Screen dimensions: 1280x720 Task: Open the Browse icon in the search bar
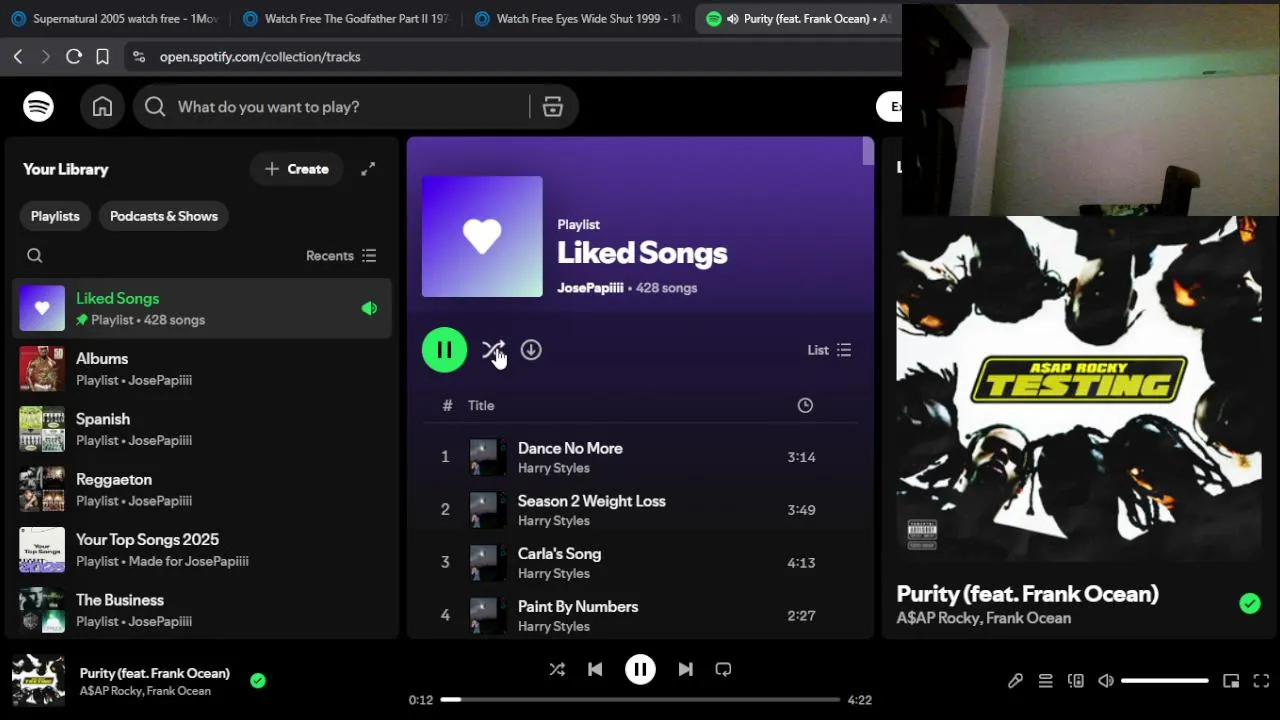pos(553,107)
